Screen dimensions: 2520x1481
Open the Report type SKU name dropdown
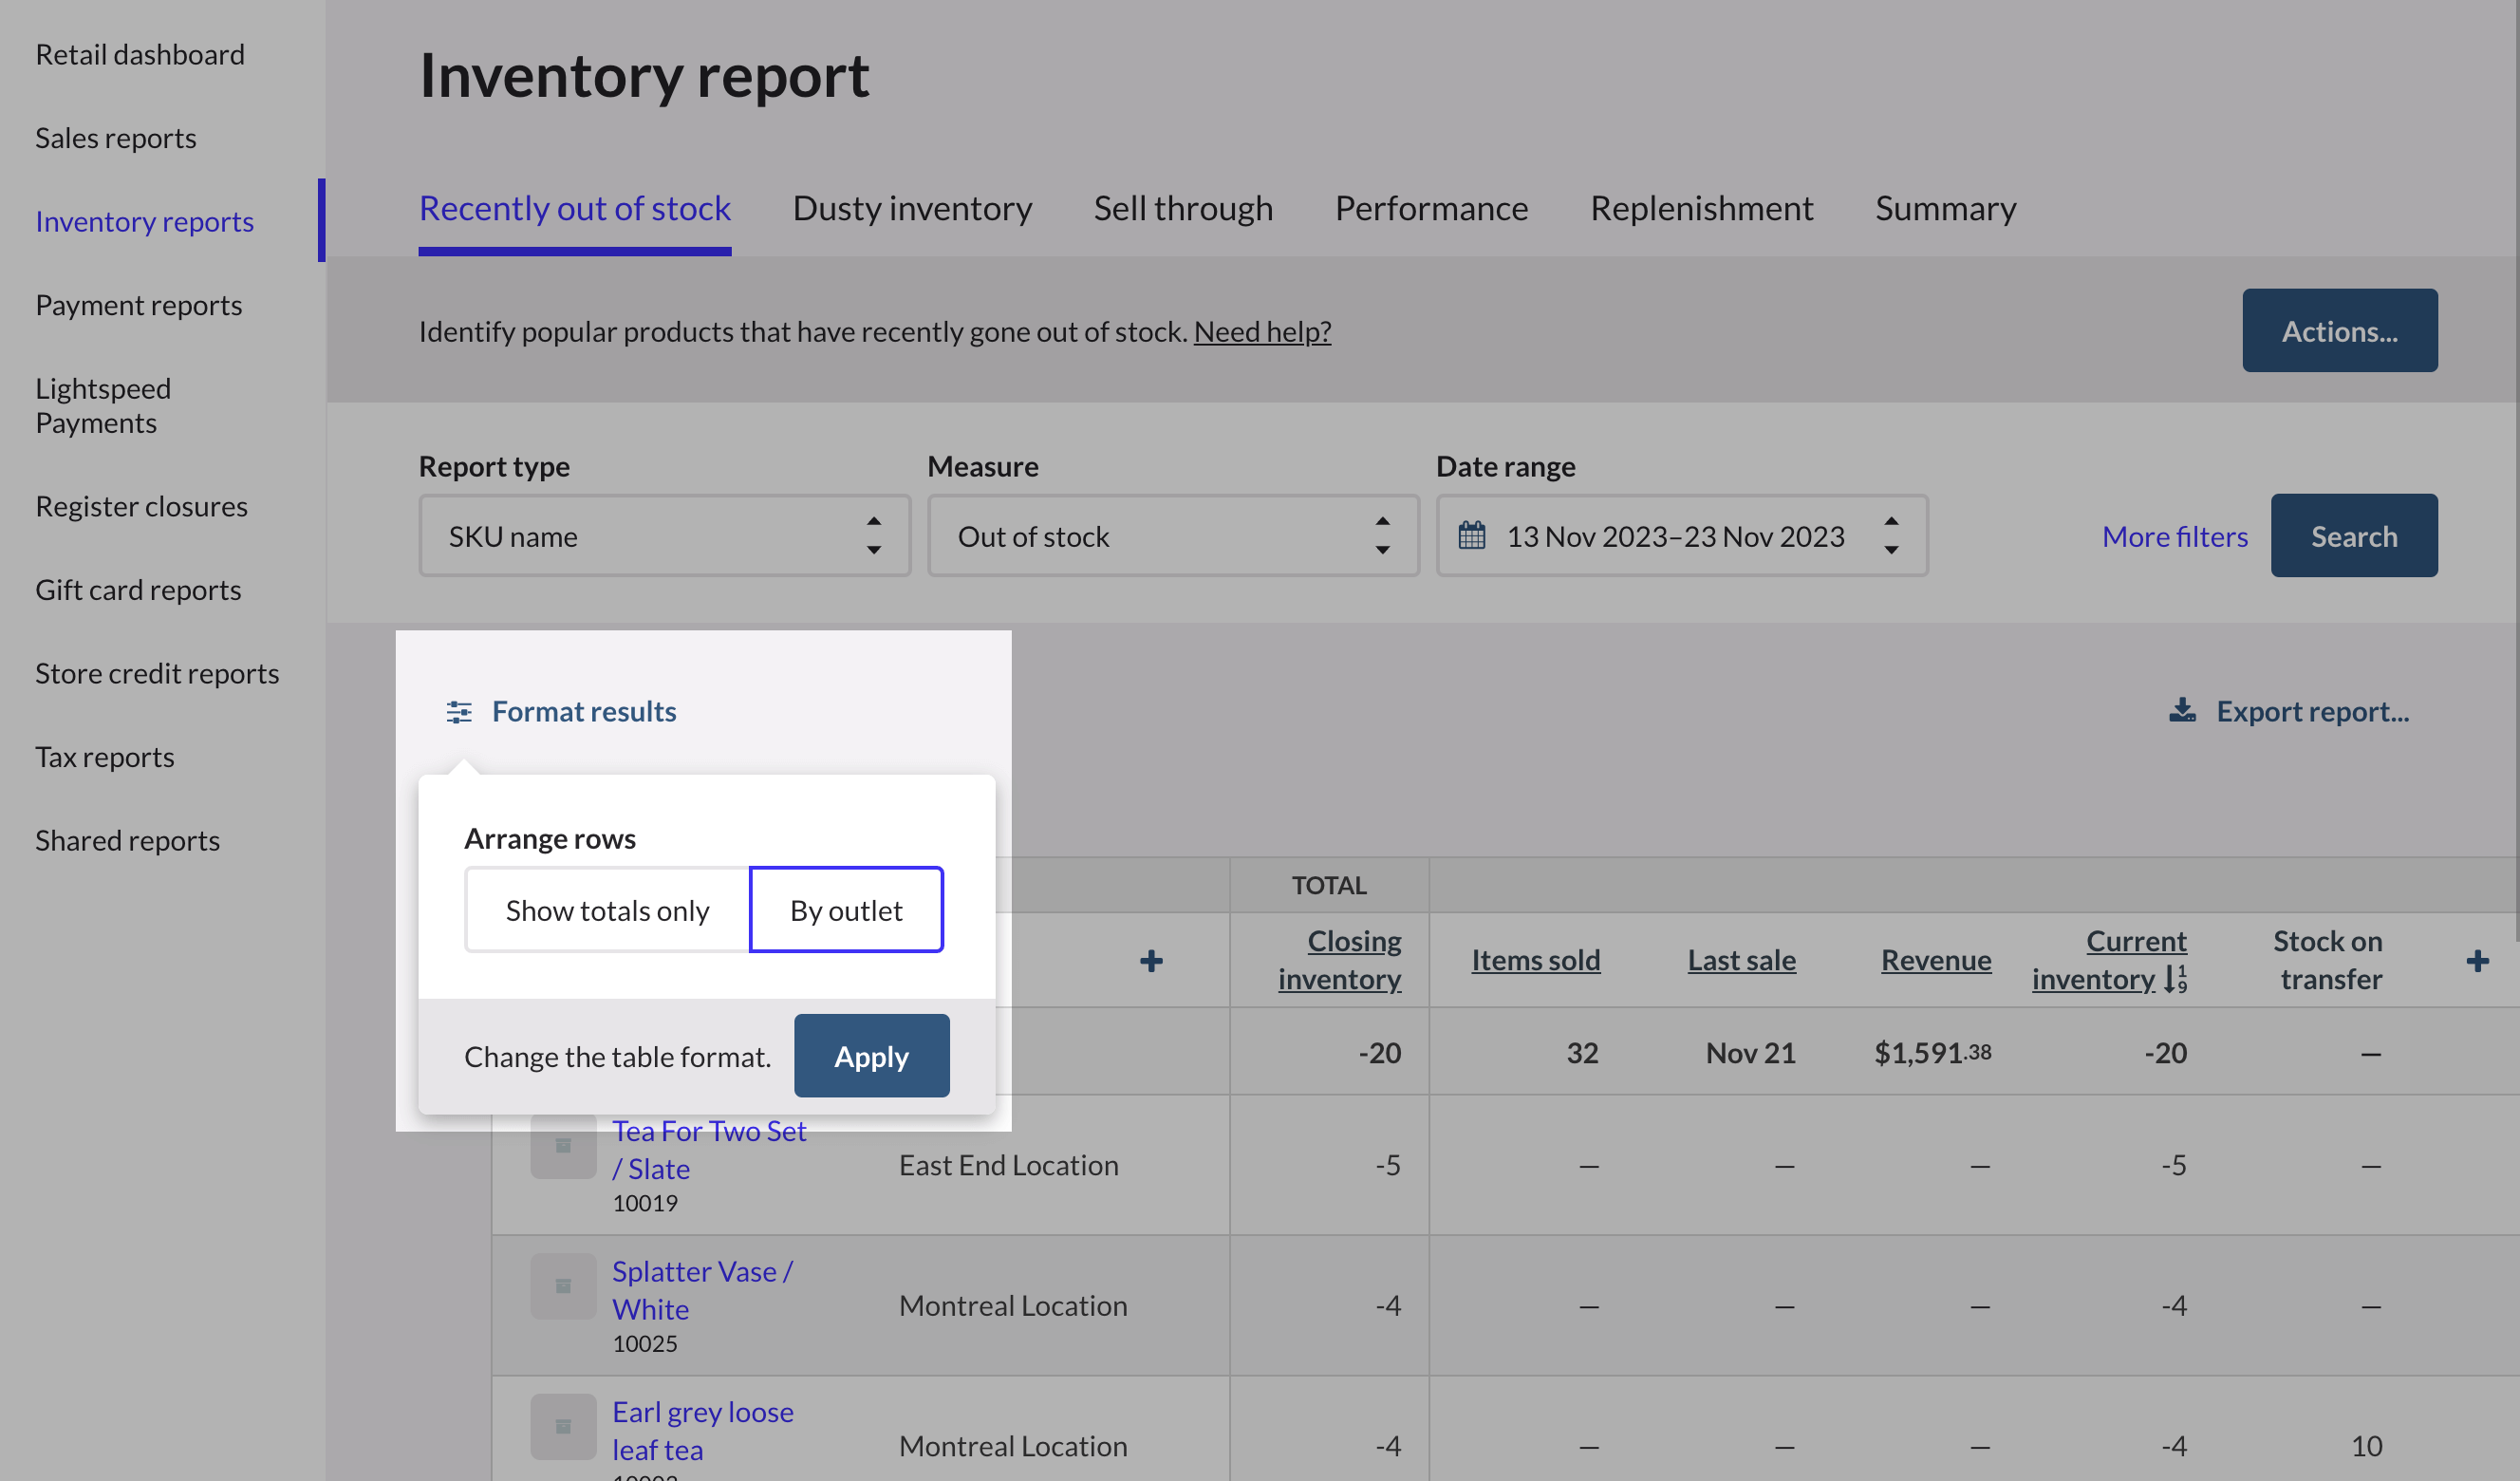pyautogui.click(x=665, y=536)
